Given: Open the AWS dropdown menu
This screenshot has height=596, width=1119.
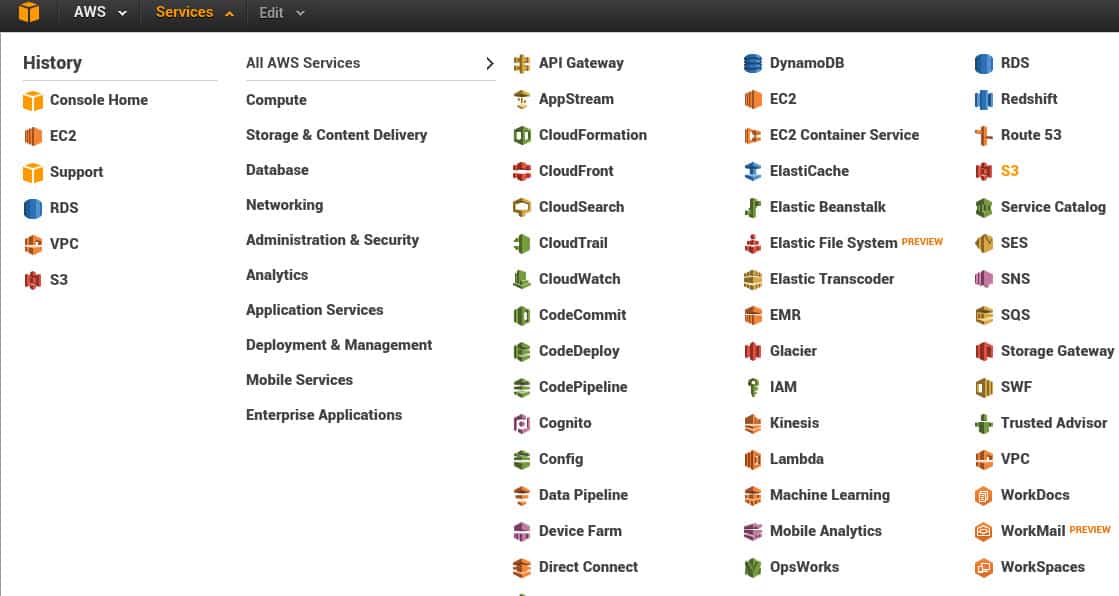Looking at the screenshot, I should 100,13.
